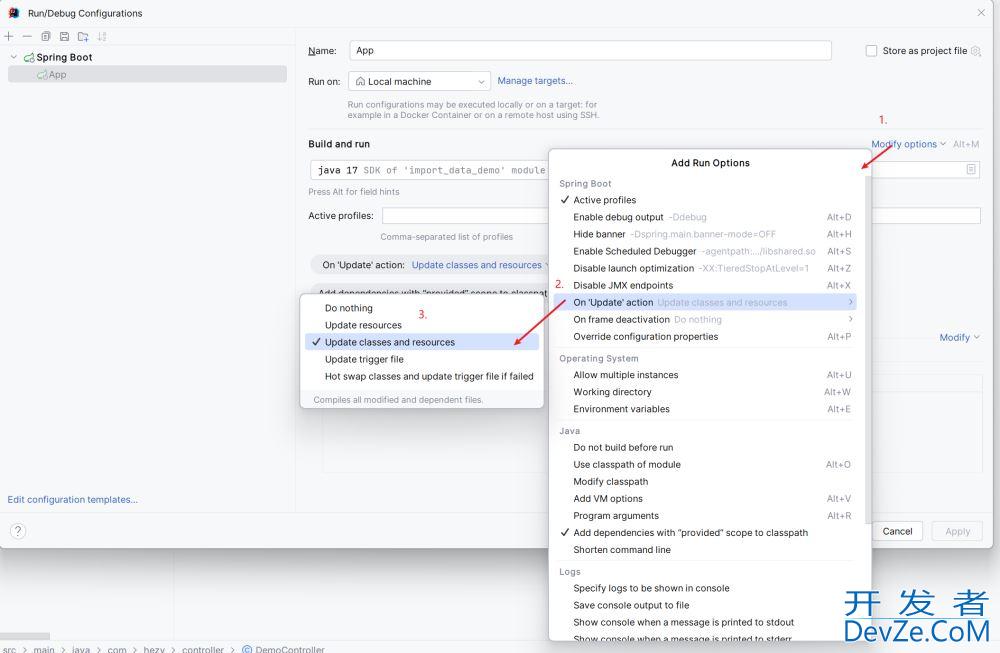1000x653 pixels.
Task: Click the Add Run Options scrollbar
Action: (x=867, y=348)
